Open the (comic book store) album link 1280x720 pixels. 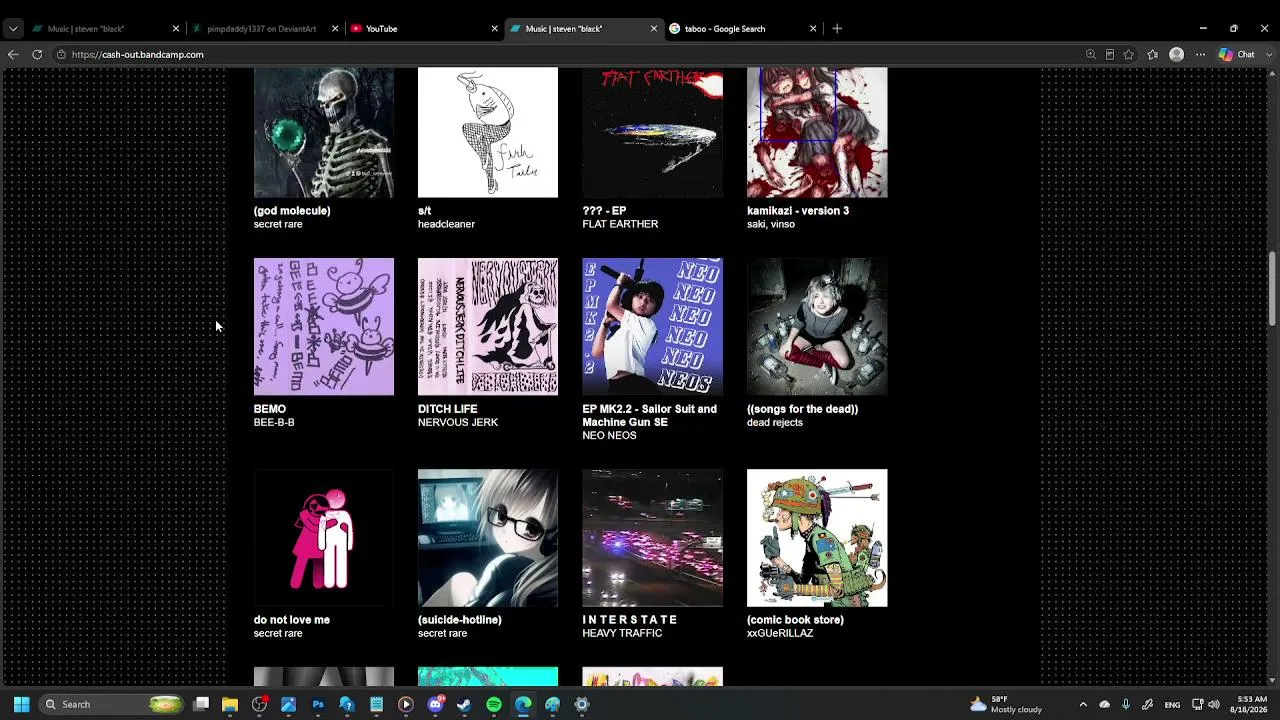[x=795, y=620]
